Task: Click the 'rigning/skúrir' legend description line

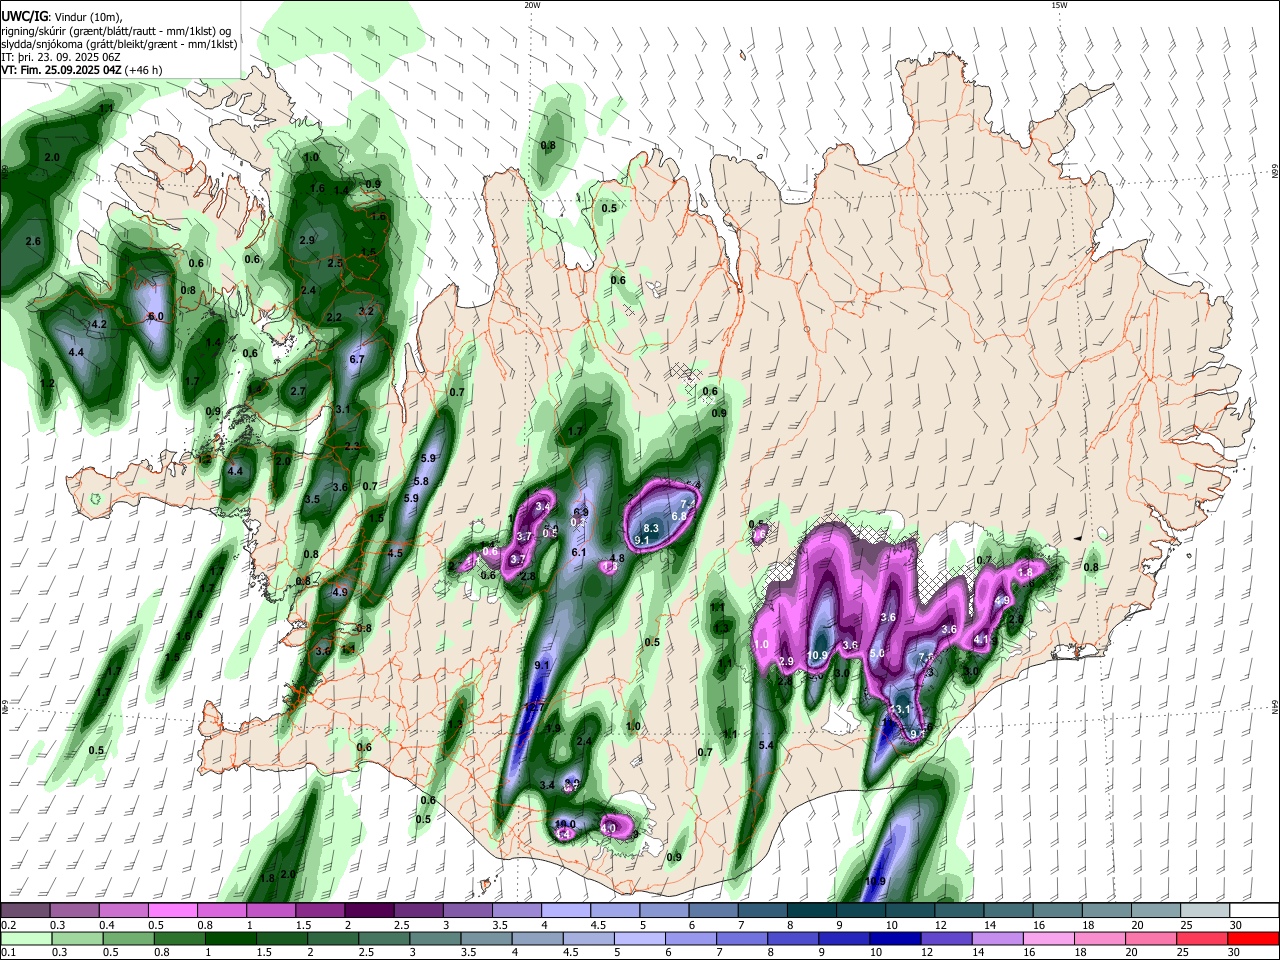Action: [x=116, y=31]
